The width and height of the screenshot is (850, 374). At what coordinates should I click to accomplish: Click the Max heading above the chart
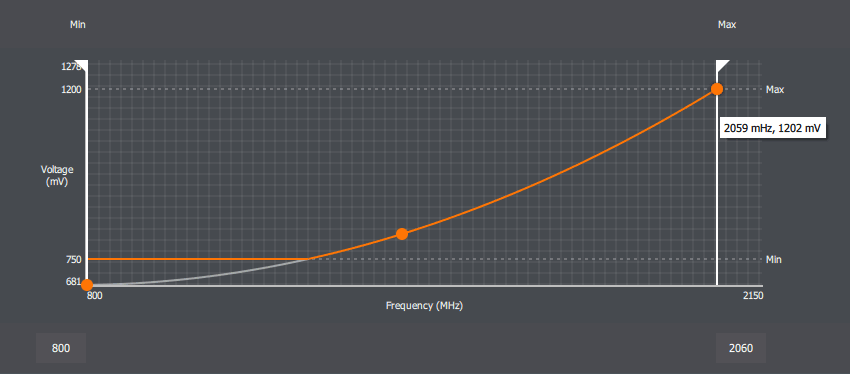click(727, 24)
